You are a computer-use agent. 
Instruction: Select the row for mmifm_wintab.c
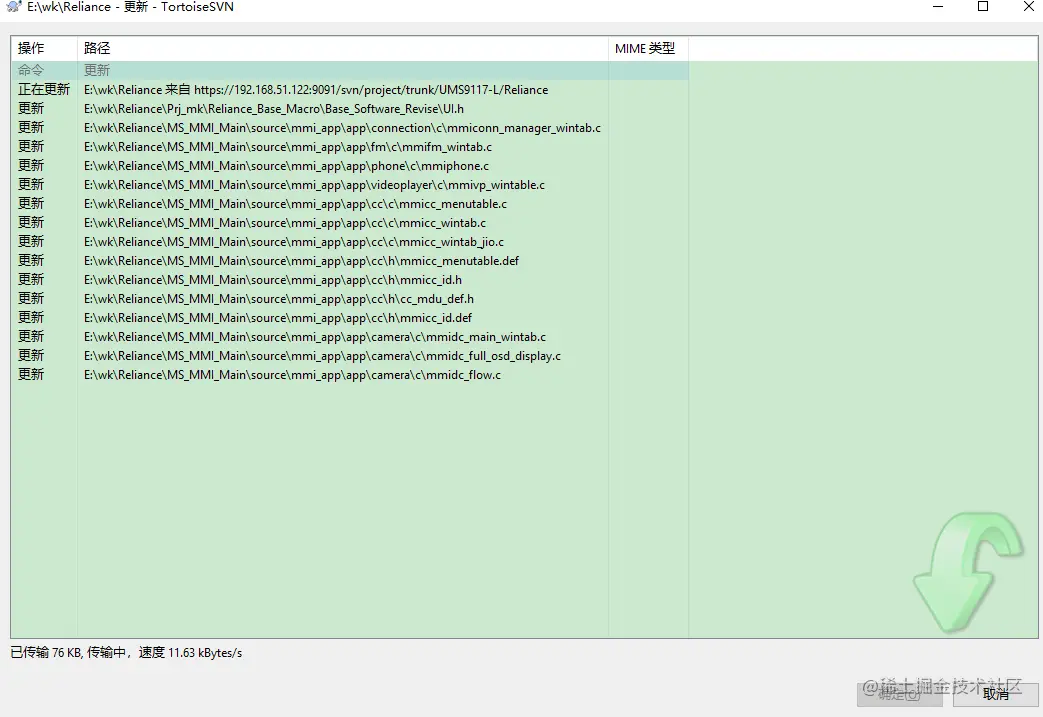coord(349,147)
